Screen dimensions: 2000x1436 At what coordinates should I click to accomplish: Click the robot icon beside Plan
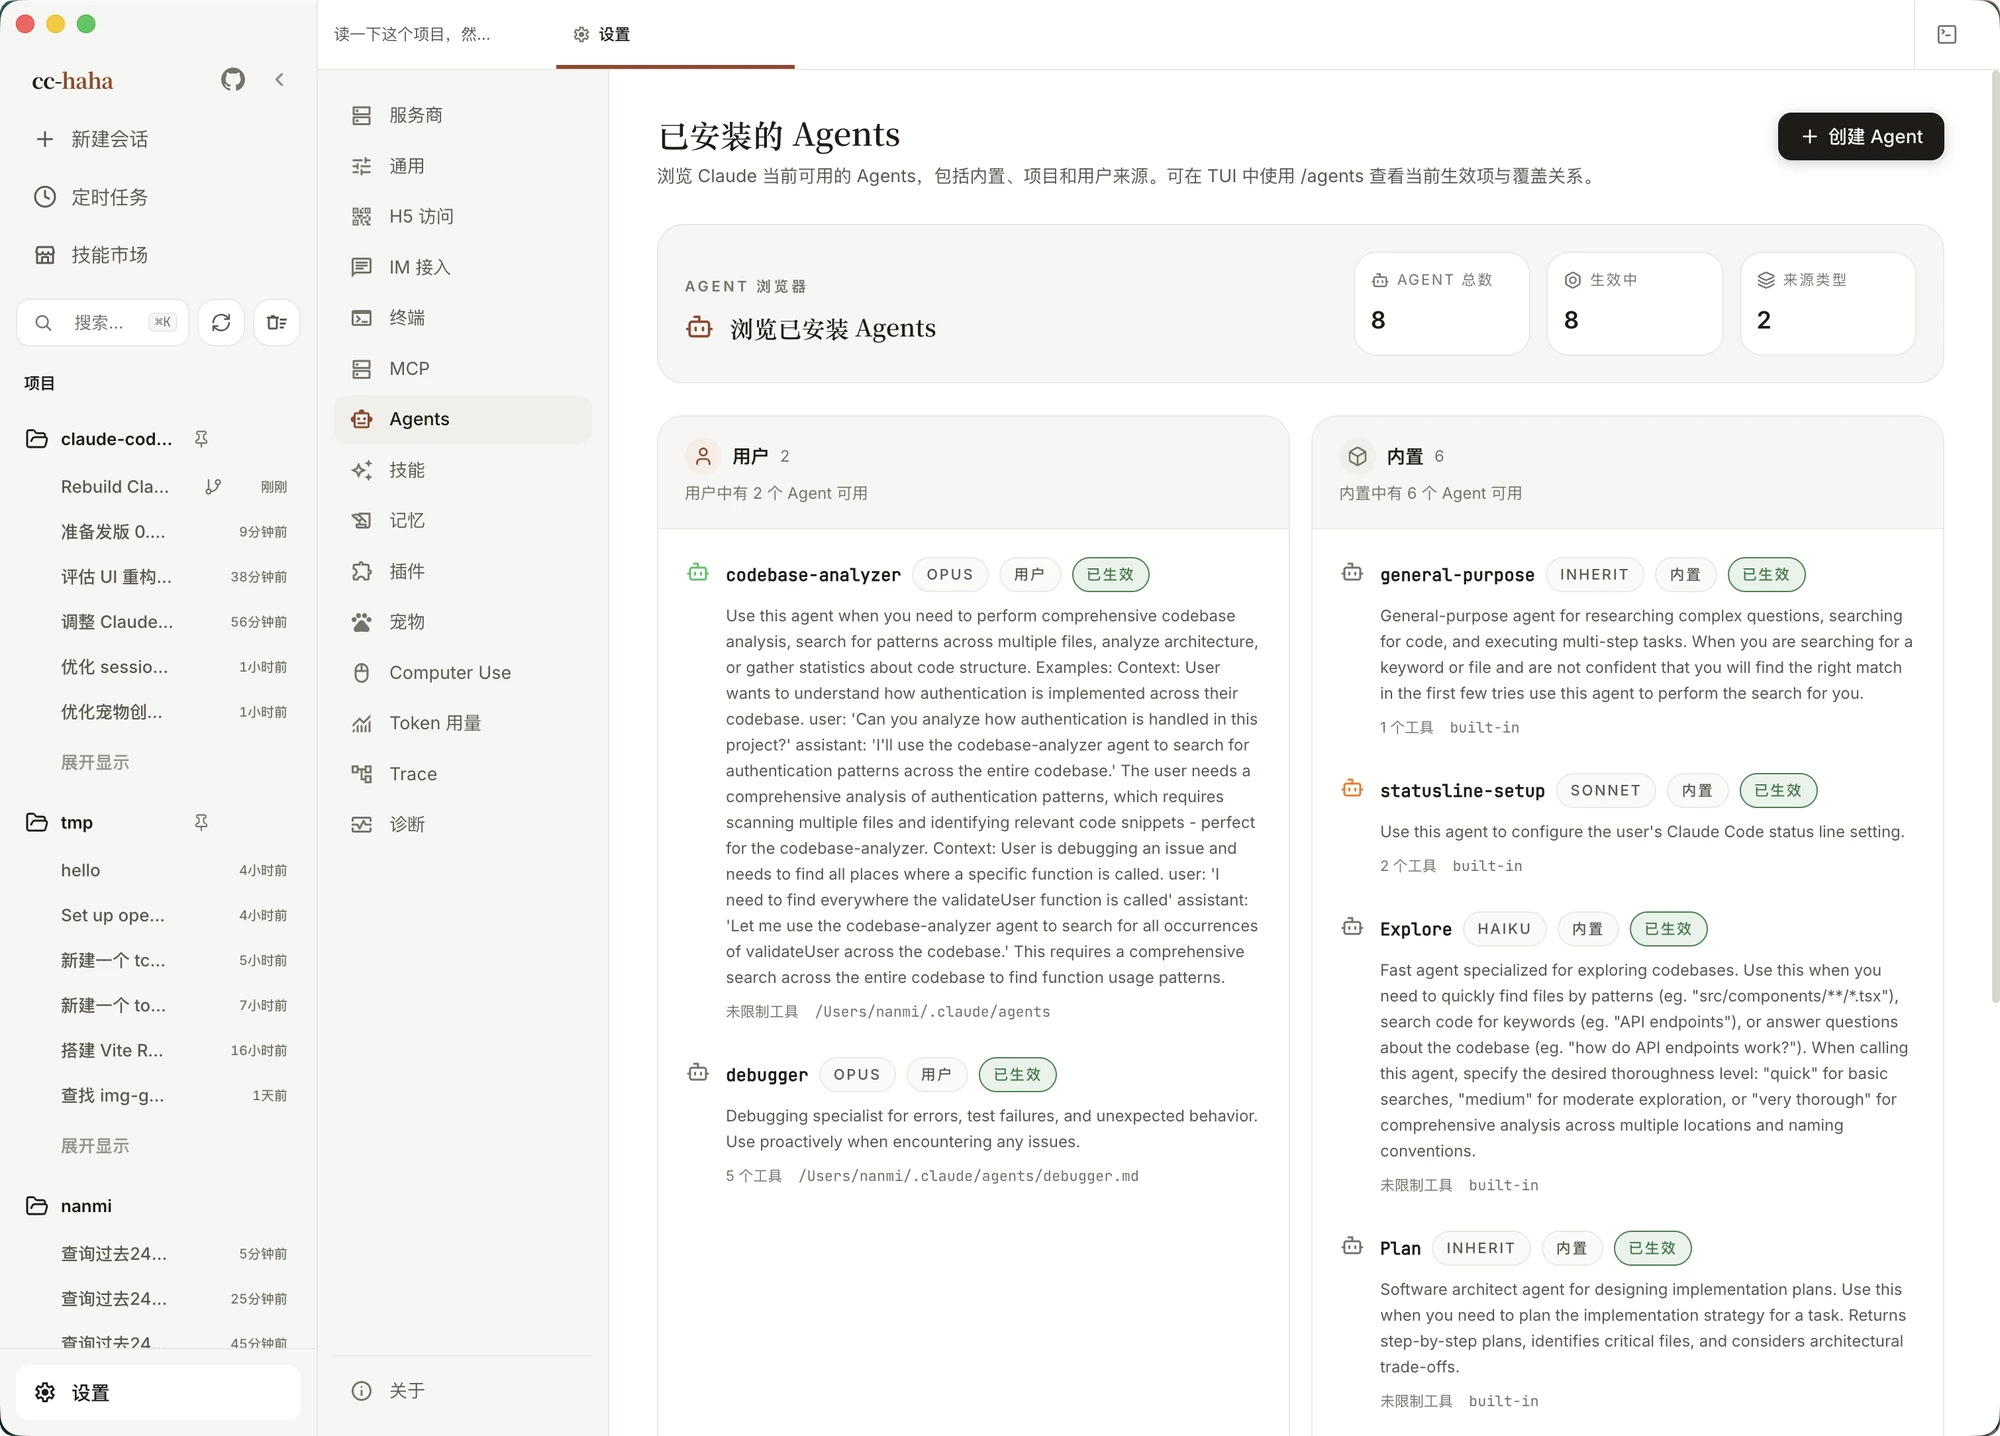(1352, 1247)
